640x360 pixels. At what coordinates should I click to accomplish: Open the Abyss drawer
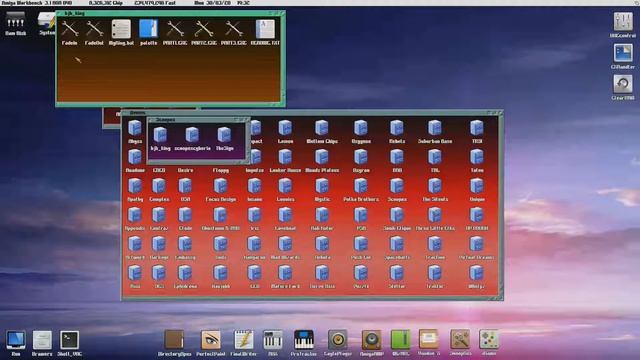click(135, 128)
